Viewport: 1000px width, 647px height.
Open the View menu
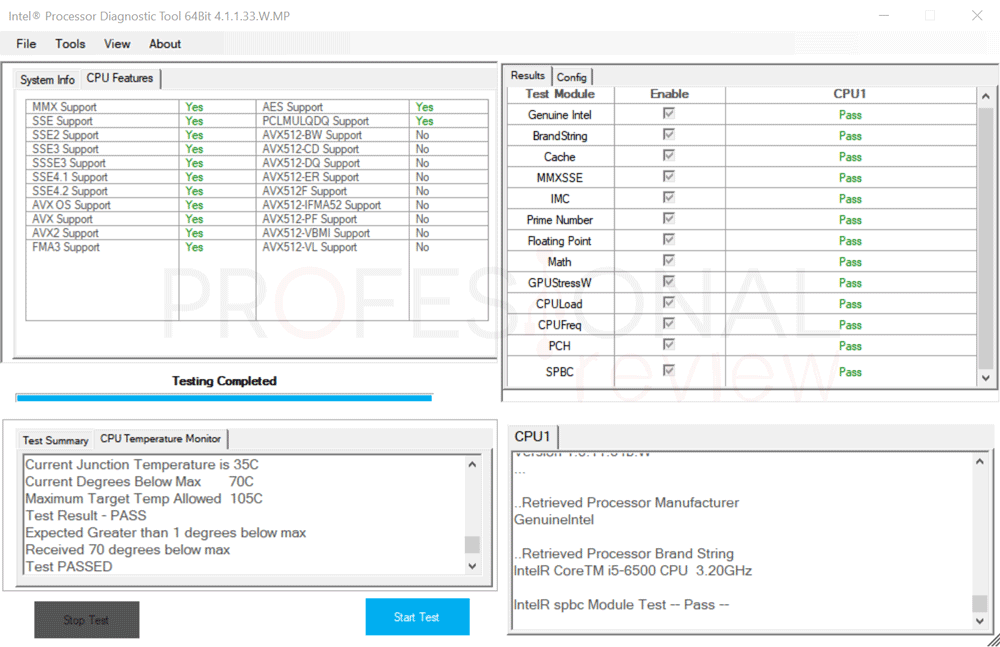117,44
